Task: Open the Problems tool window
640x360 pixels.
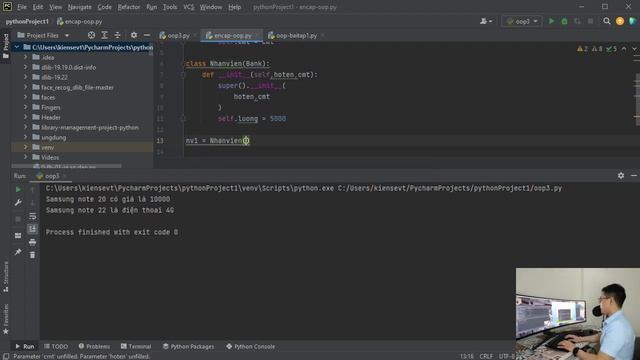Action: tap(94, 346)
